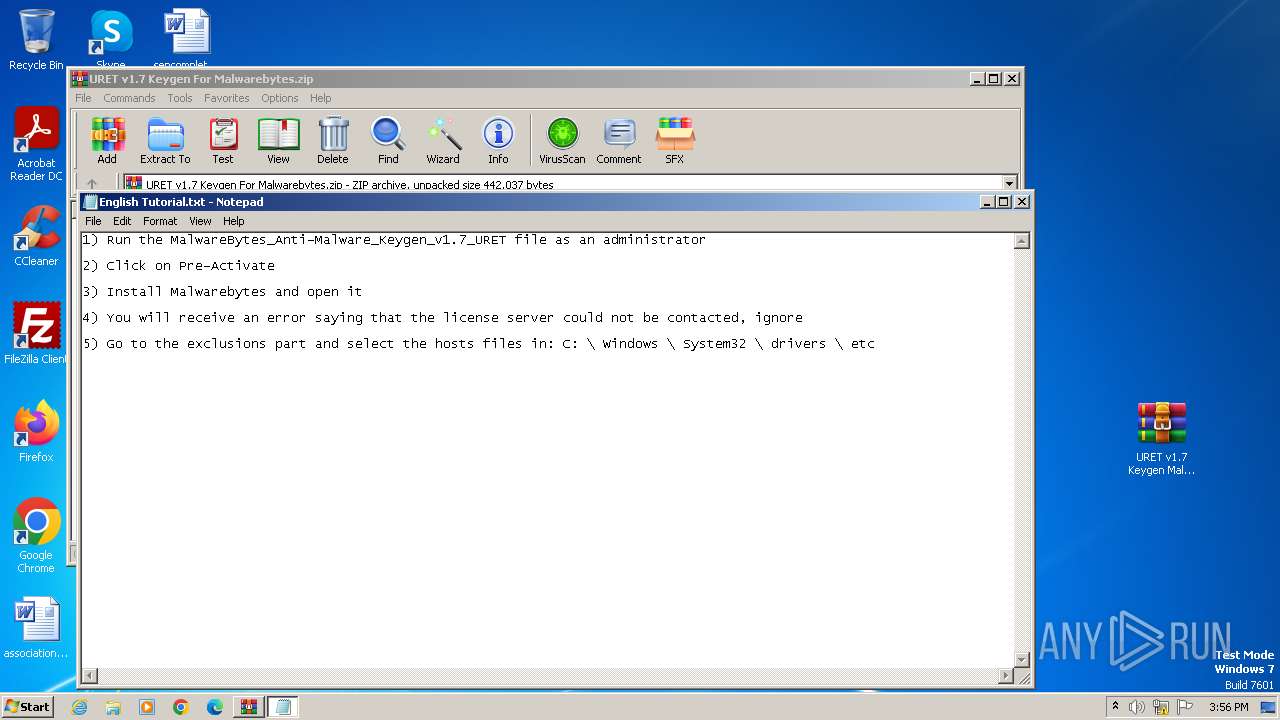Go up one folder in WinRAR
This screenshot has width=1280, height=720.
pyautogui.click(x=92, y=184)
